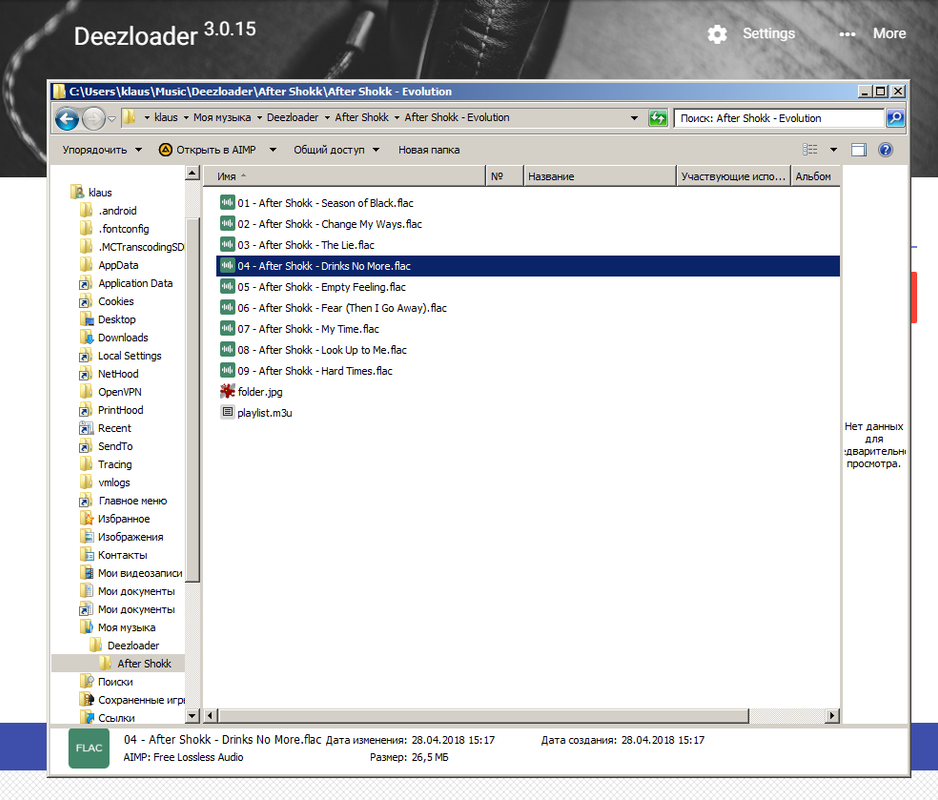
Task: Click the playlist.m3u file icon
Action: pos(227,412)
